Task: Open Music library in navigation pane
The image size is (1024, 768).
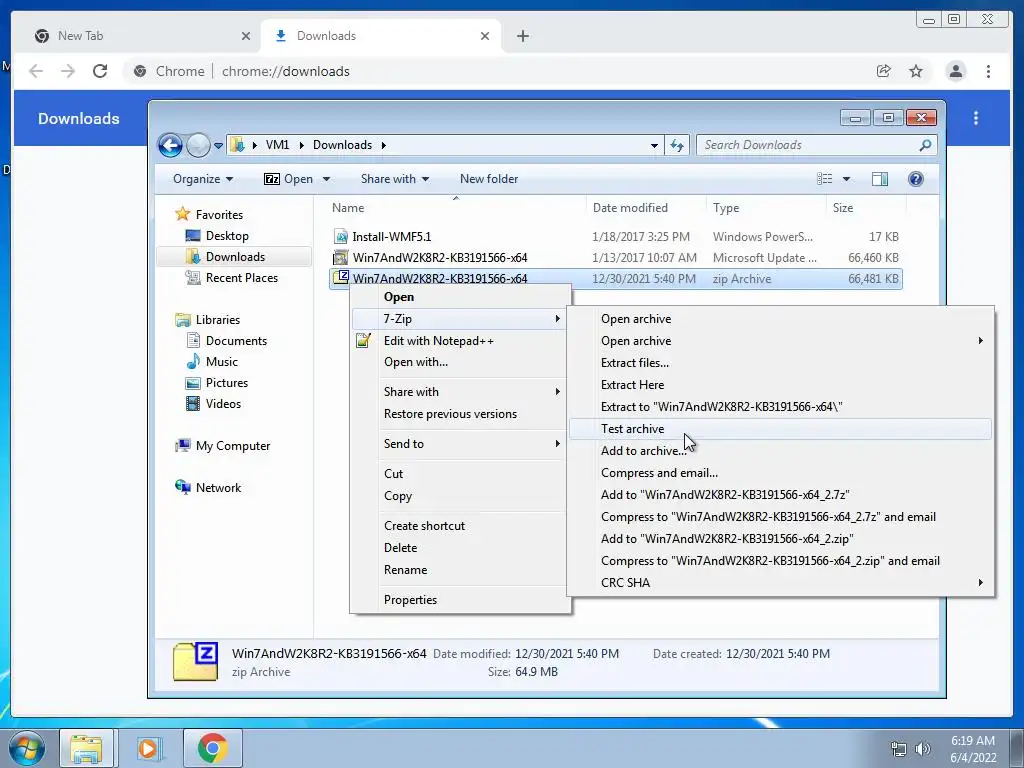Action: pos(212,361)
